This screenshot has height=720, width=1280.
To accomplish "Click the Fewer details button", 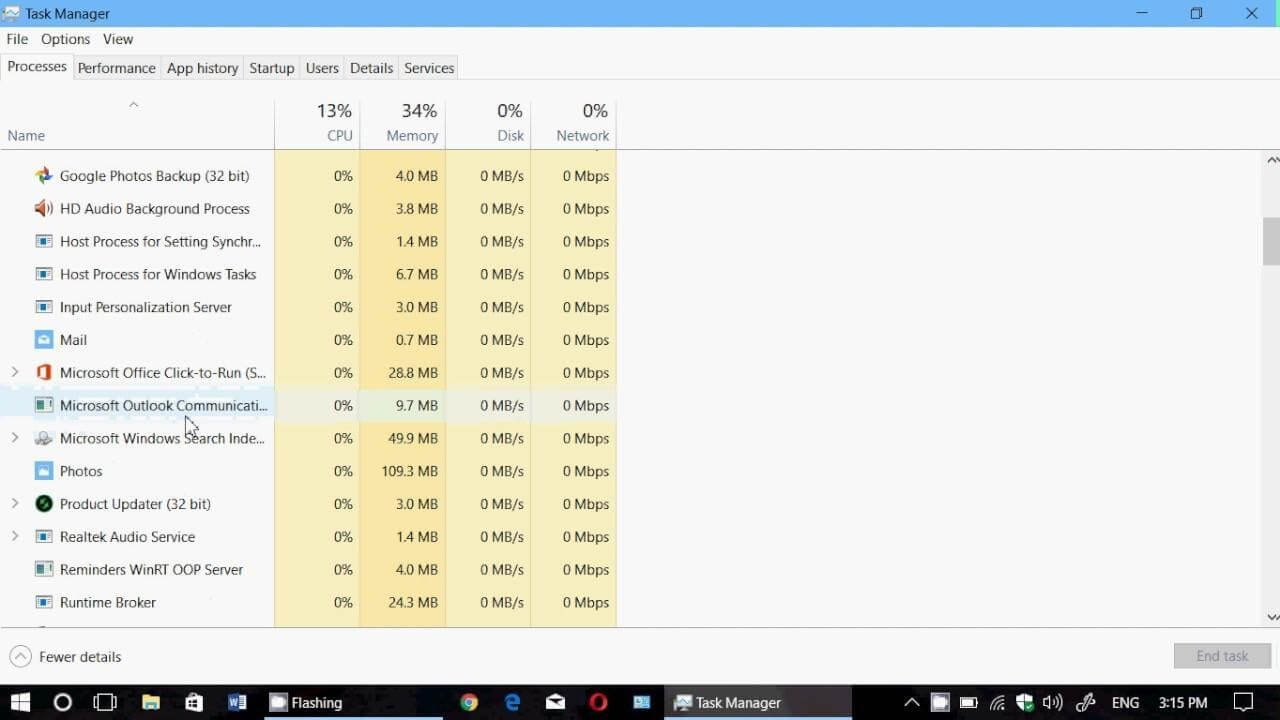I will coord(65,656).
